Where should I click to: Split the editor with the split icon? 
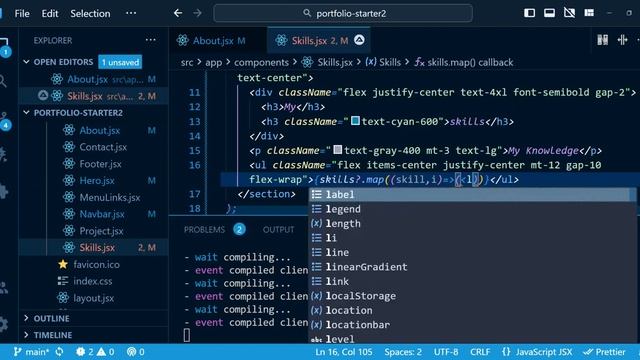622,40
